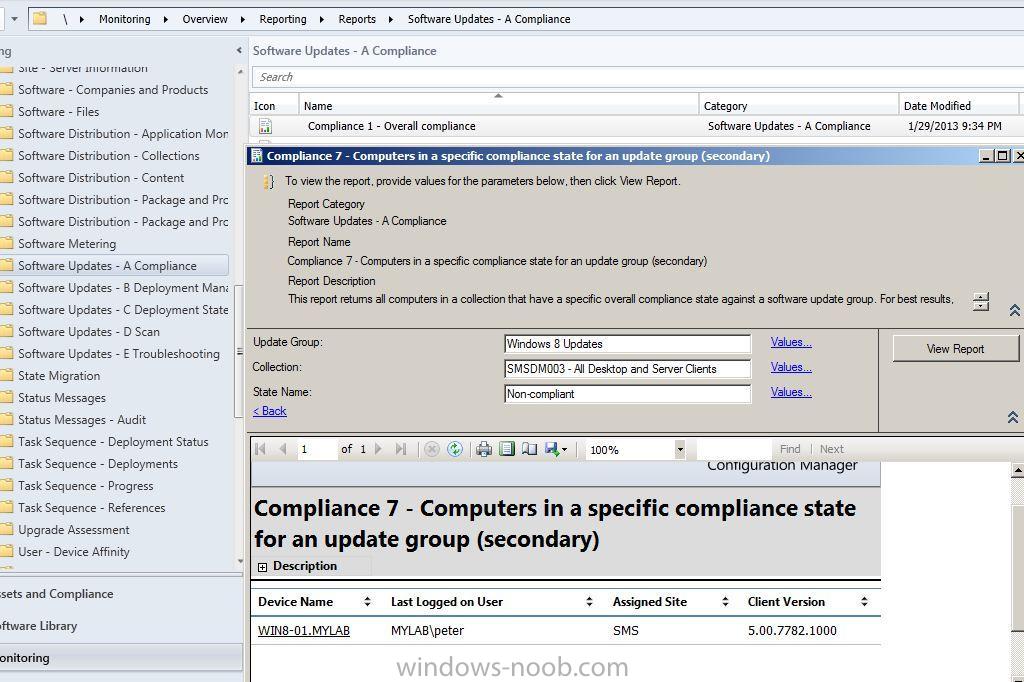Screen dimensions: 1024x682
Task: Sort reports by Name column header
Action: coord(499,106)
